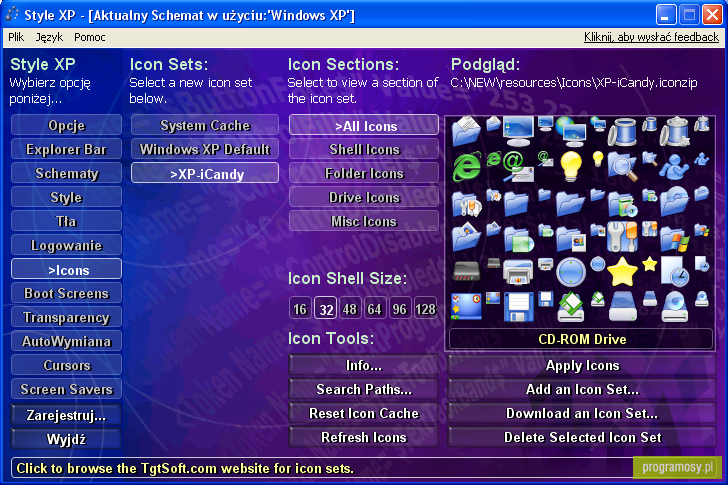This screenshot has width=728, height=485.
Task: Go to the Logowanie section
Action: coord(66,245)
